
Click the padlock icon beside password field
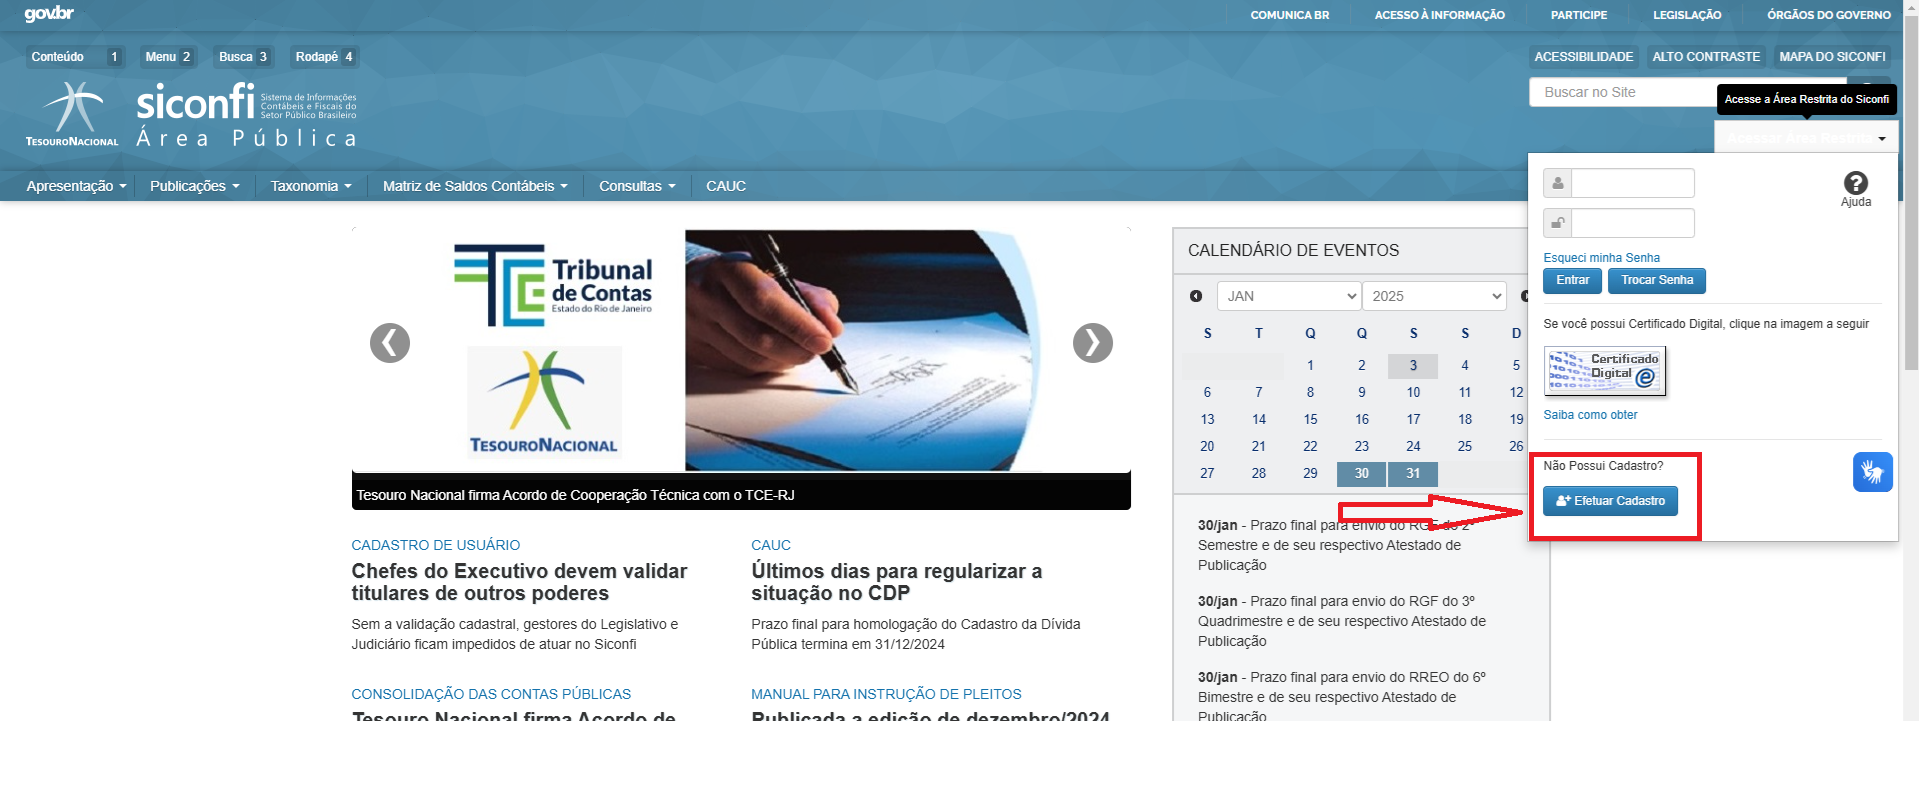pos(1557,223)
